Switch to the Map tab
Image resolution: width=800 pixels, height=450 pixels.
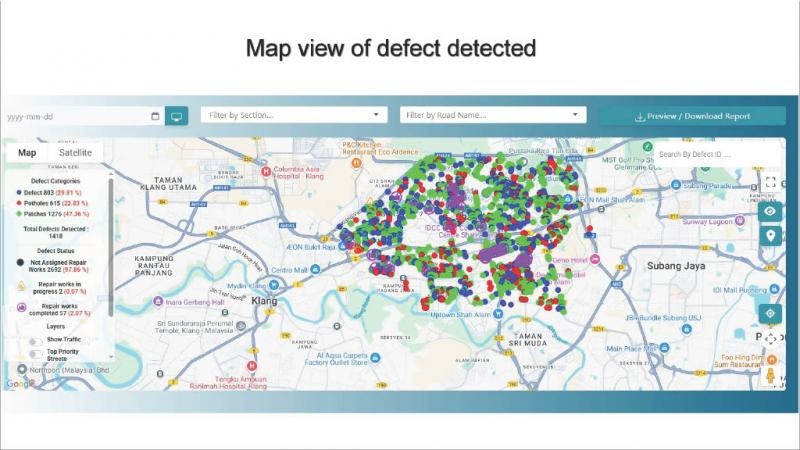[x=27, y=153]
